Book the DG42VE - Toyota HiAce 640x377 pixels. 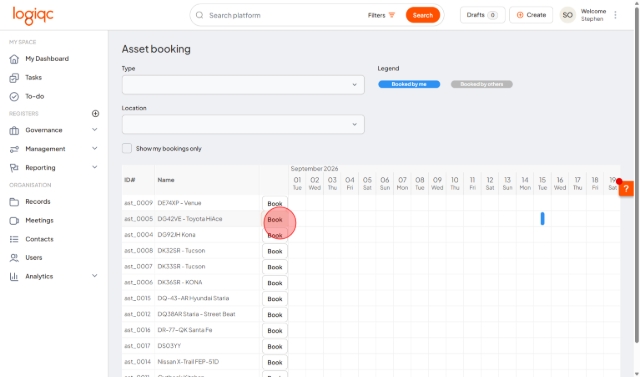[x=275, y=219]
